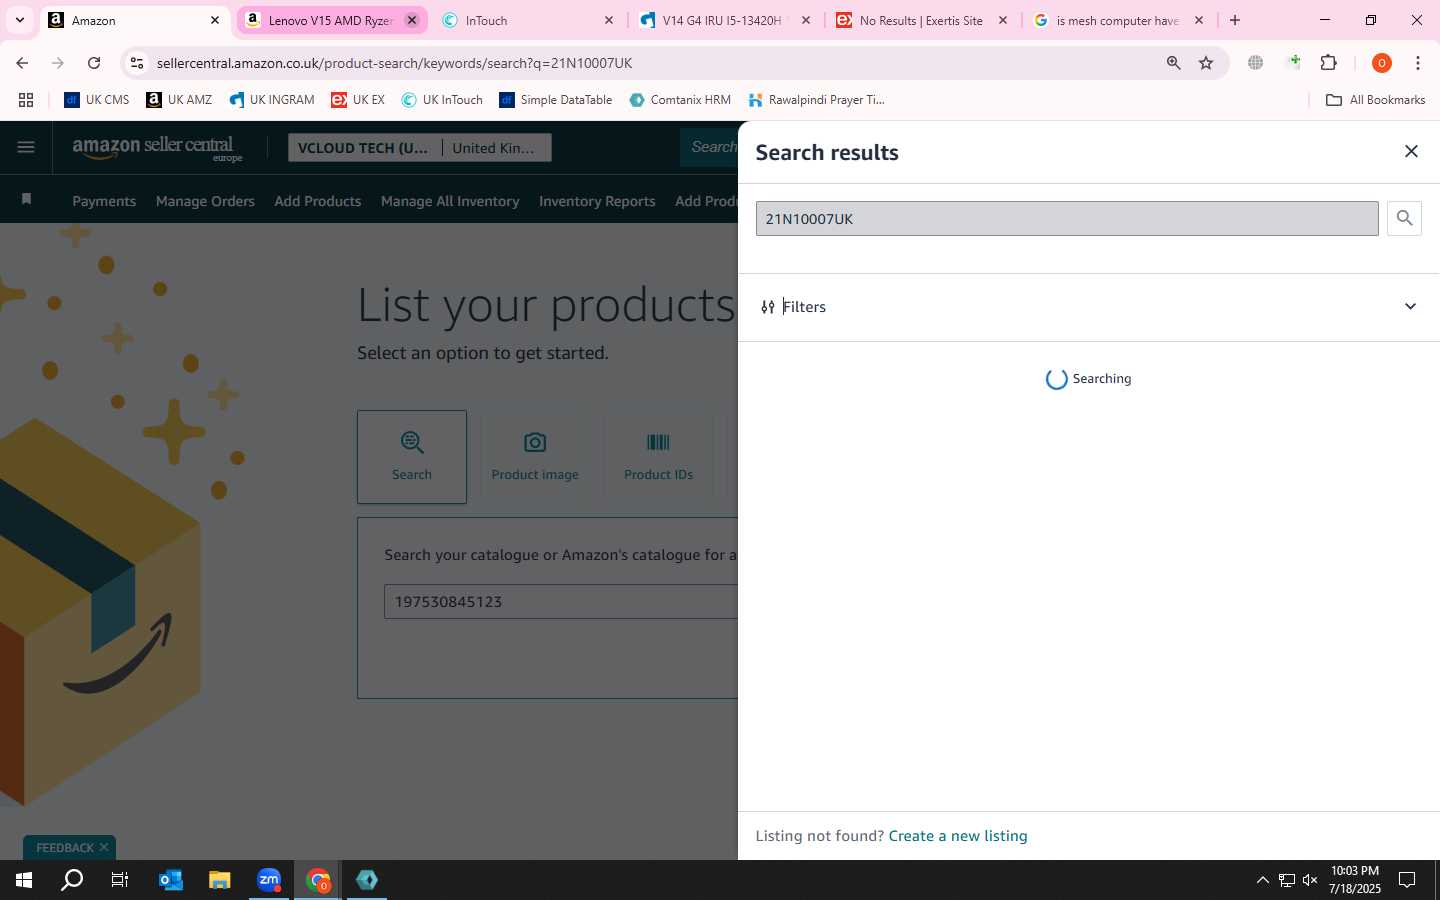Open Add Products menu item
The height and width of the screenshot is (900, 1440).
coord(318,201)
